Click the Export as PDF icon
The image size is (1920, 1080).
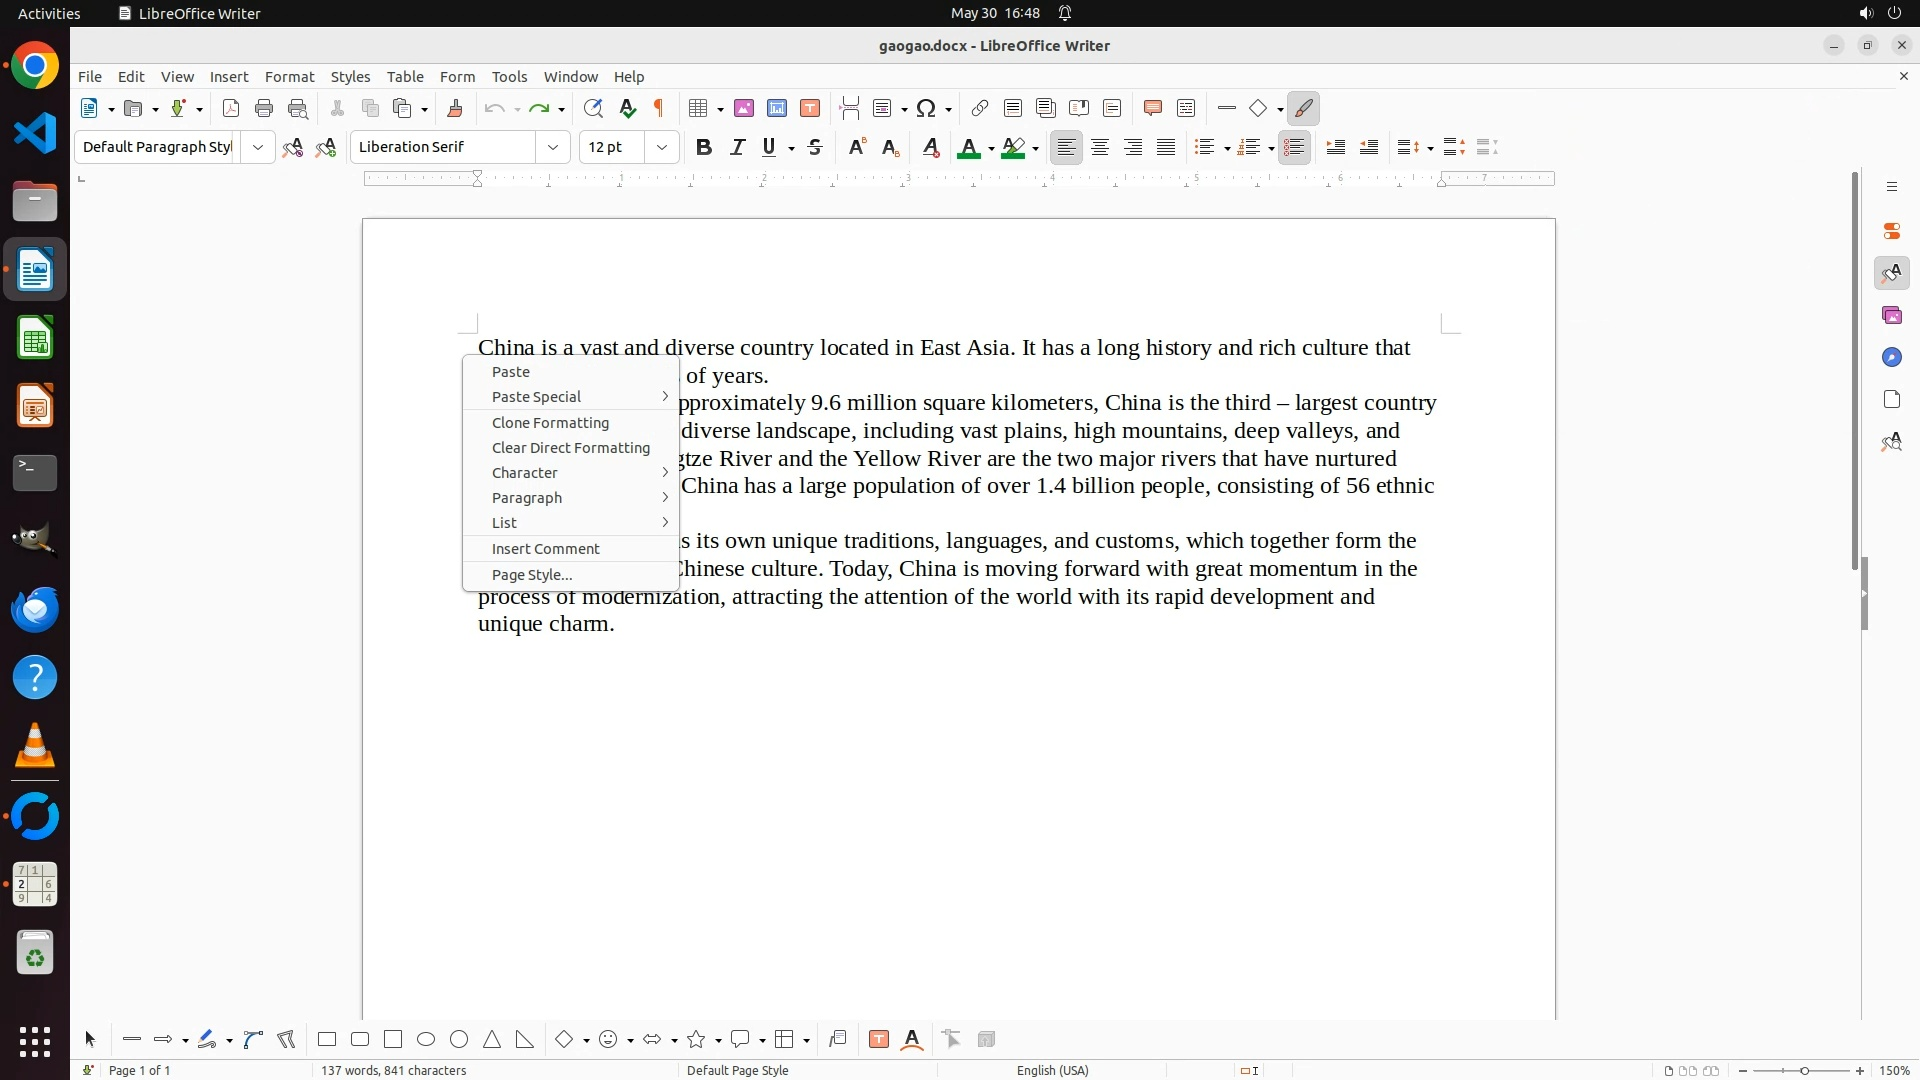pyautogui.click(x=231, y=109)
